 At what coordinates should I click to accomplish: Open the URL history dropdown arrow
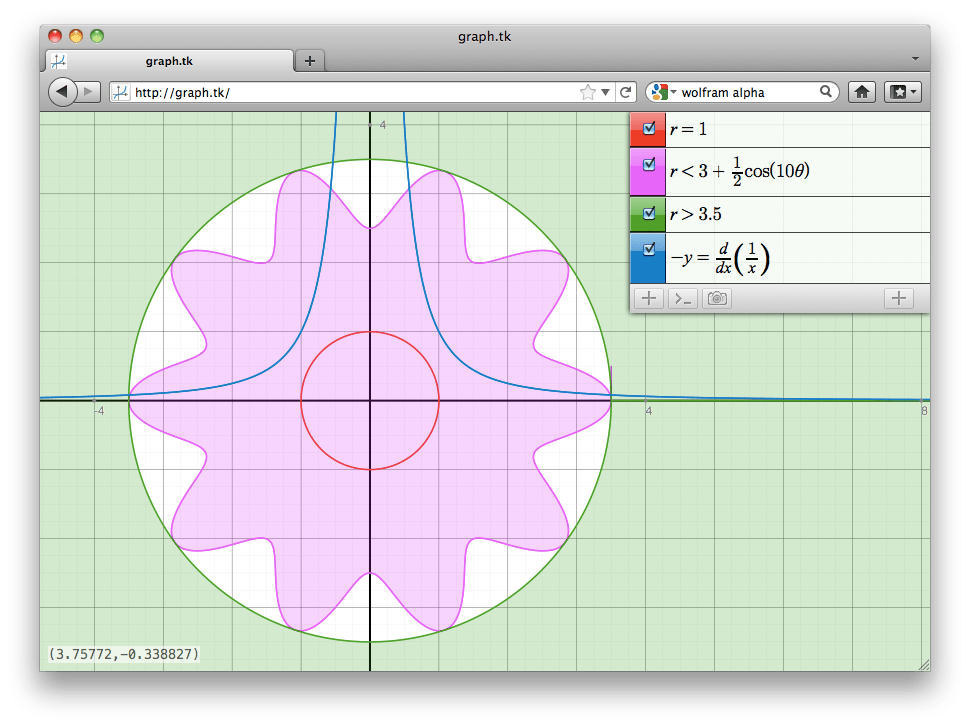click(606, 92)
